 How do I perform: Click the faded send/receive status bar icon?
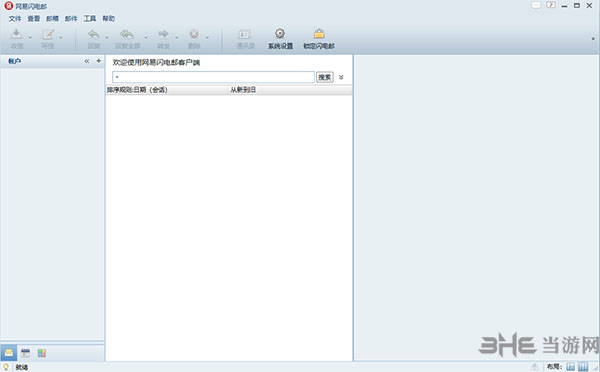click(x=535, y=367)
